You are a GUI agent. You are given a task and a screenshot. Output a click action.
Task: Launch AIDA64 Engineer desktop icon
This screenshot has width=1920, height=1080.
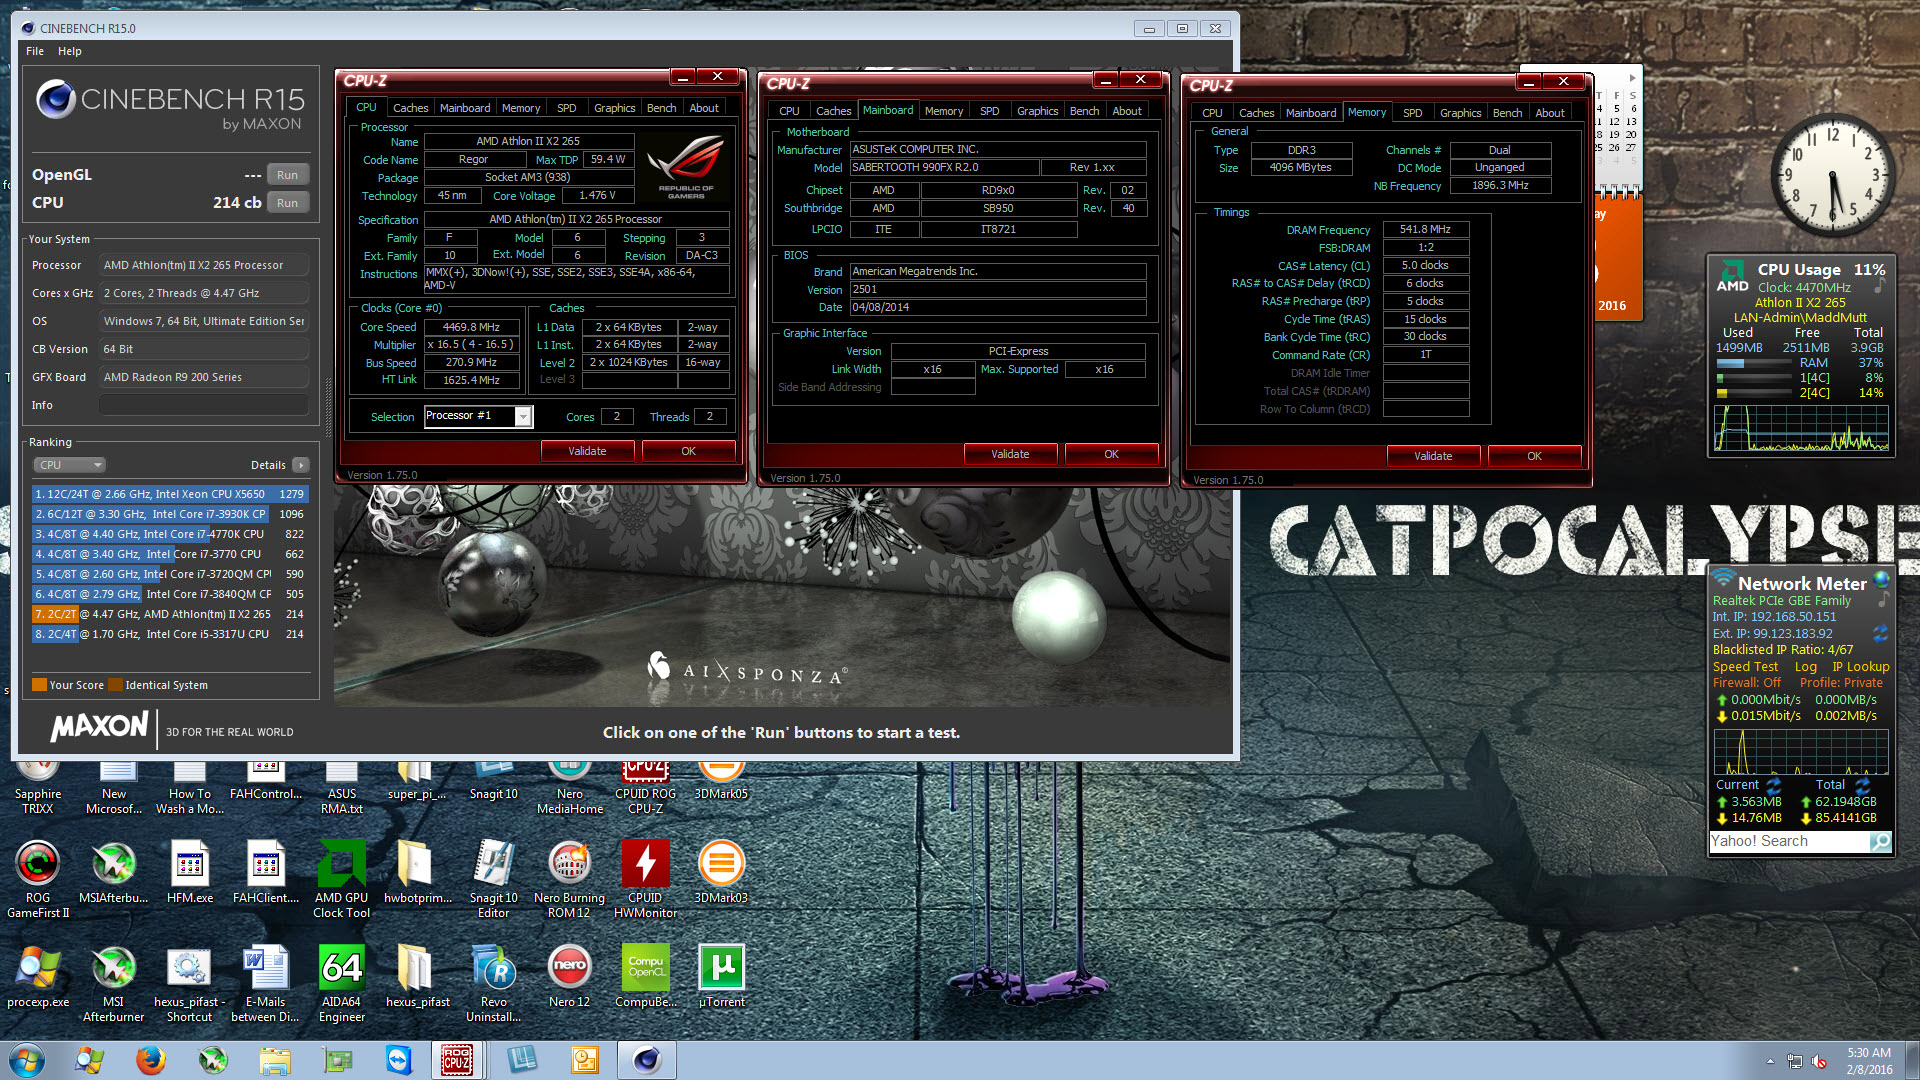342,982
